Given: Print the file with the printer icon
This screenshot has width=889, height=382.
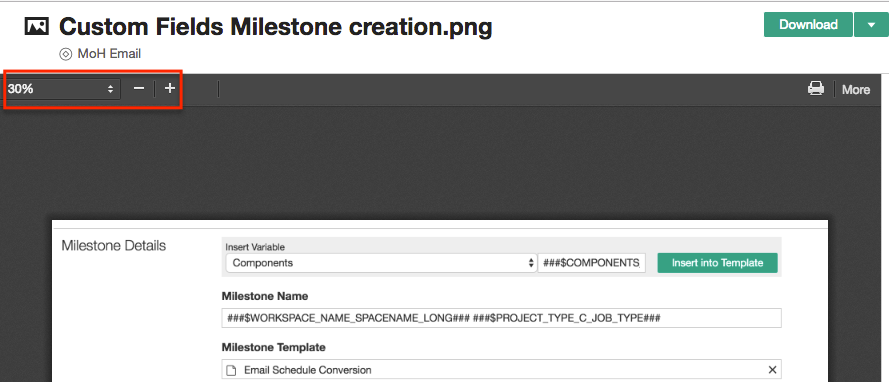Looking at the screenshot, I should [x=816, y=88].
